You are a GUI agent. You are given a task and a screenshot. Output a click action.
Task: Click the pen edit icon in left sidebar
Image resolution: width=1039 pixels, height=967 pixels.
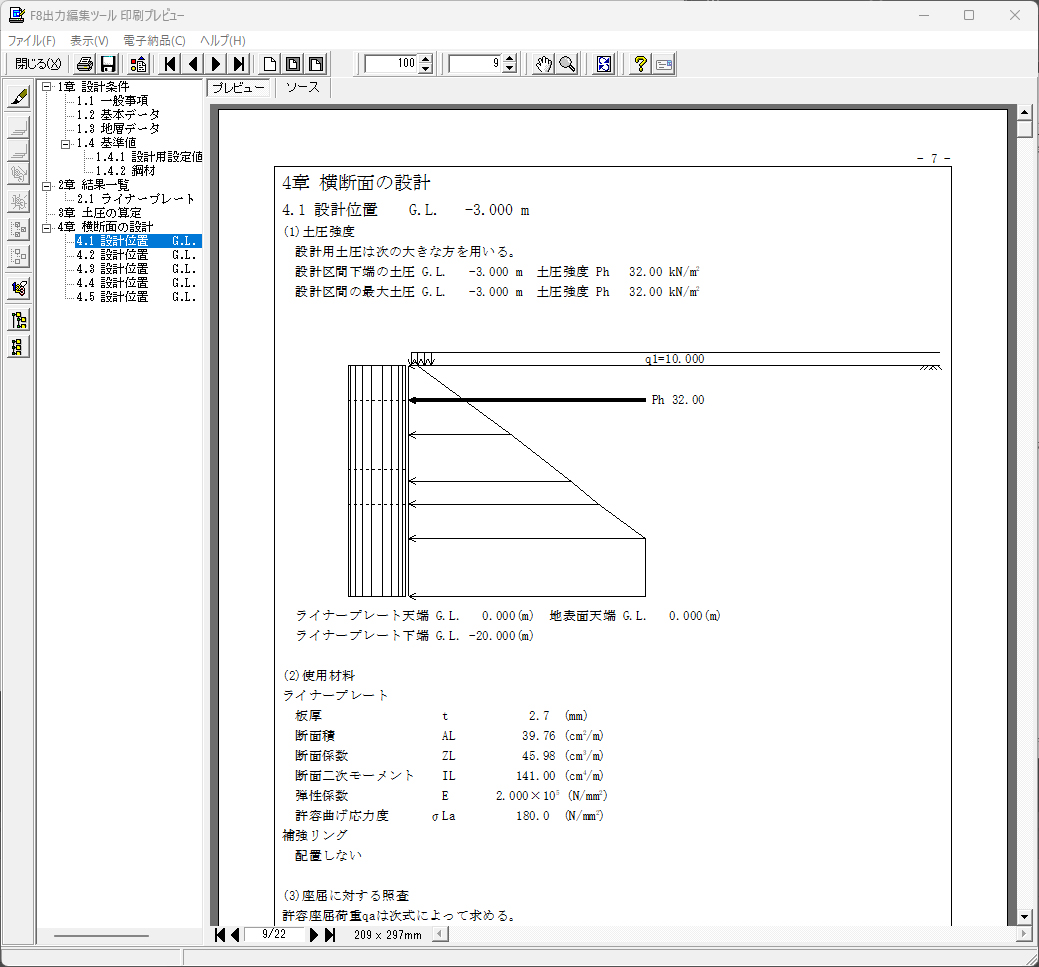point(18,97)
